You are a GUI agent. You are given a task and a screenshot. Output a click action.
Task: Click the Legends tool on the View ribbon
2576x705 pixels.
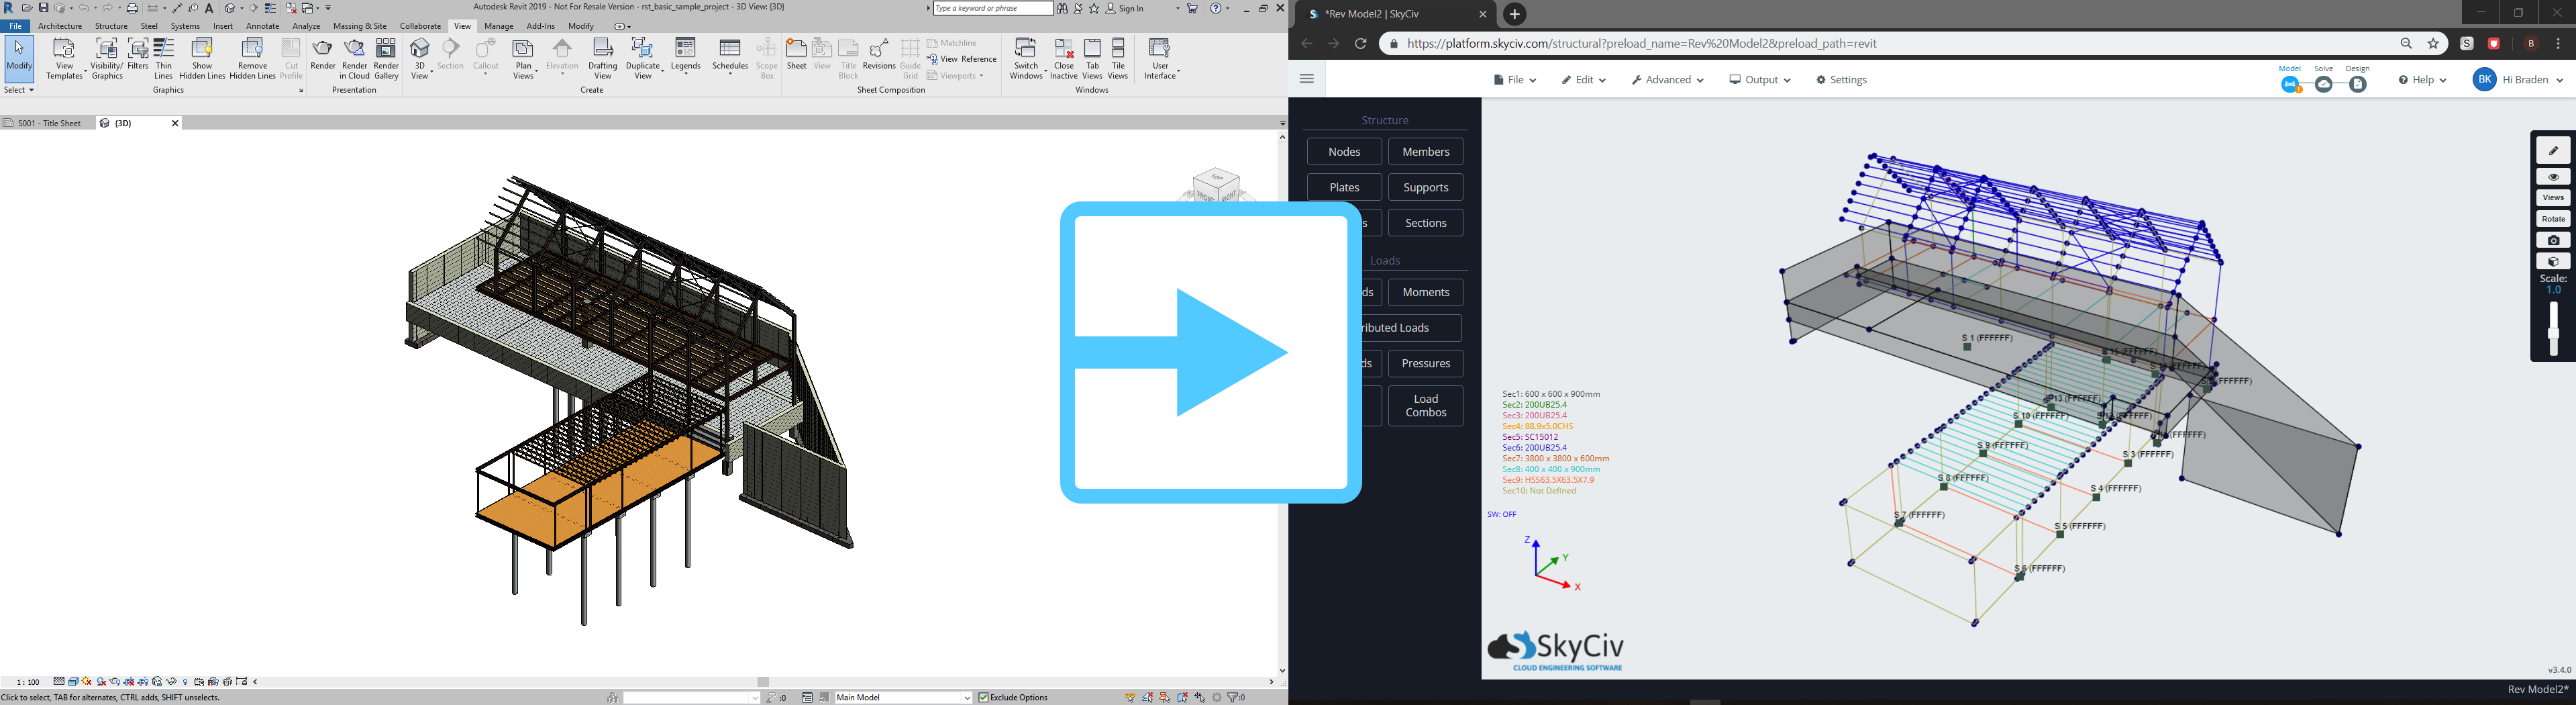click(686, 58)
